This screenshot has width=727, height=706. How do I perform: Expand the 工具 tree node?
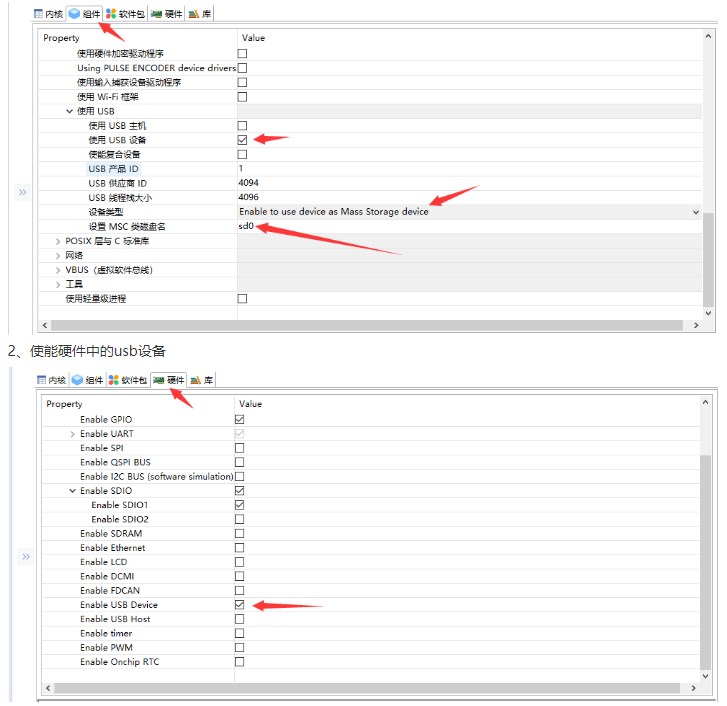pyautogui.click(x=58, y=284)
